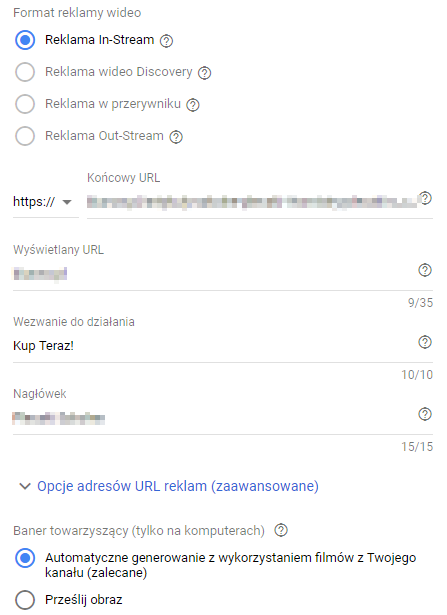Open help for Baner towarzyszący section
Viewport: 447px width, 615px height.
click(281, 531)
